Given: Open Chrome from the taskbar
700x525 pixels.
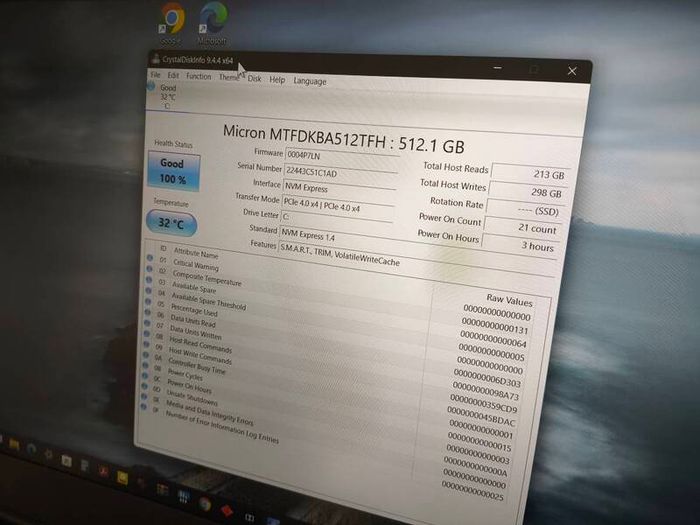Looking at the screenshot, I should pos(205,504).
